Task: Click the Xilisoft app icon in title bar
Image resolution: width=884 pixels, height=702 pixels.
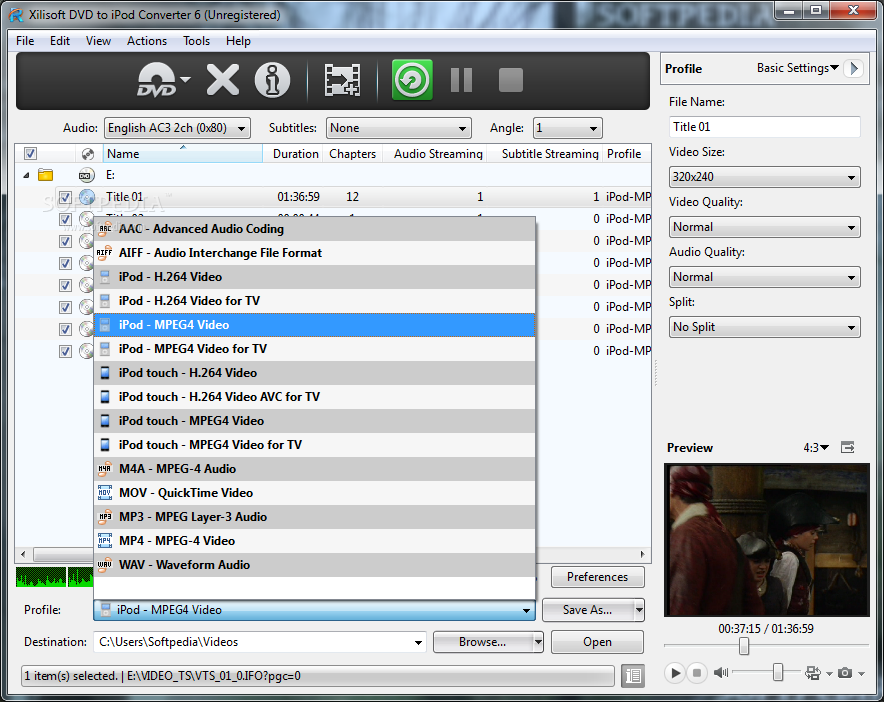Action: [16, 15]
